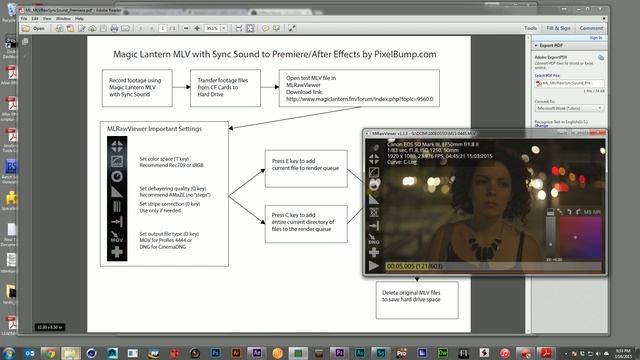Screen dimensions: 640x360
Task: Open the View menu in Adobe Reader
Action: pos(47,19)
